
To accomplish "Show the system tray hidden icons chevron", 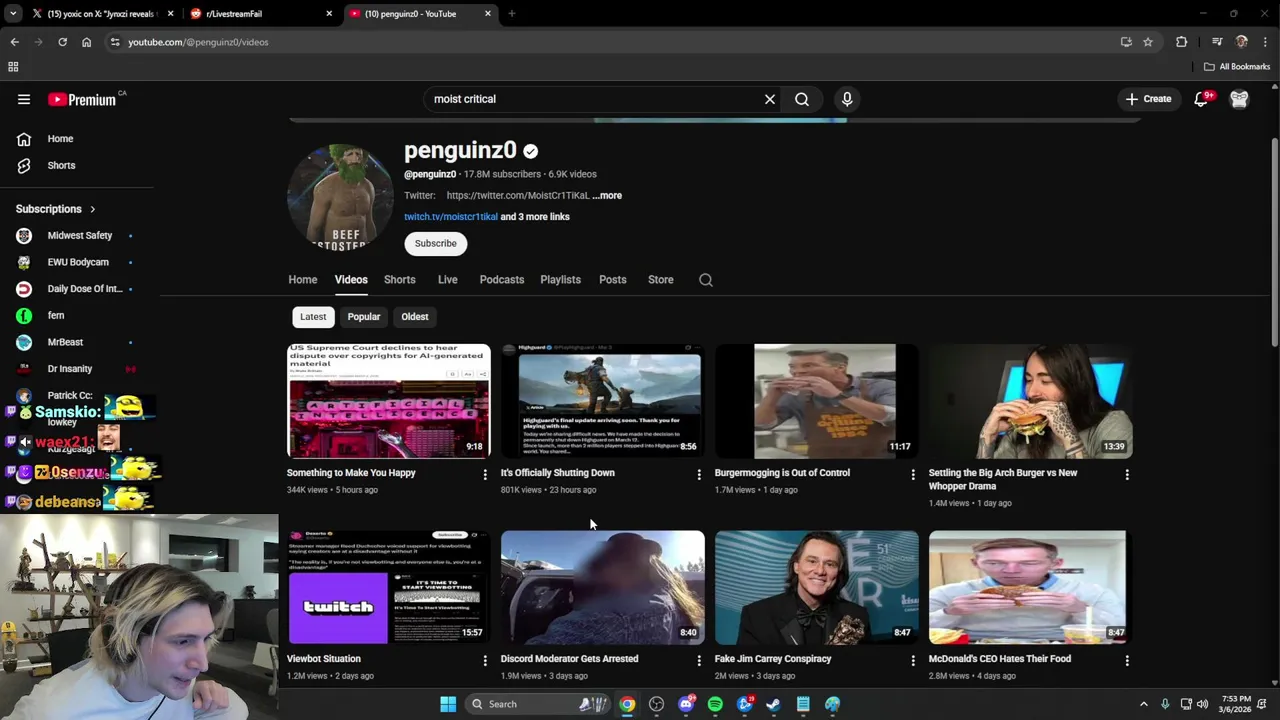I will point(1143,704).
